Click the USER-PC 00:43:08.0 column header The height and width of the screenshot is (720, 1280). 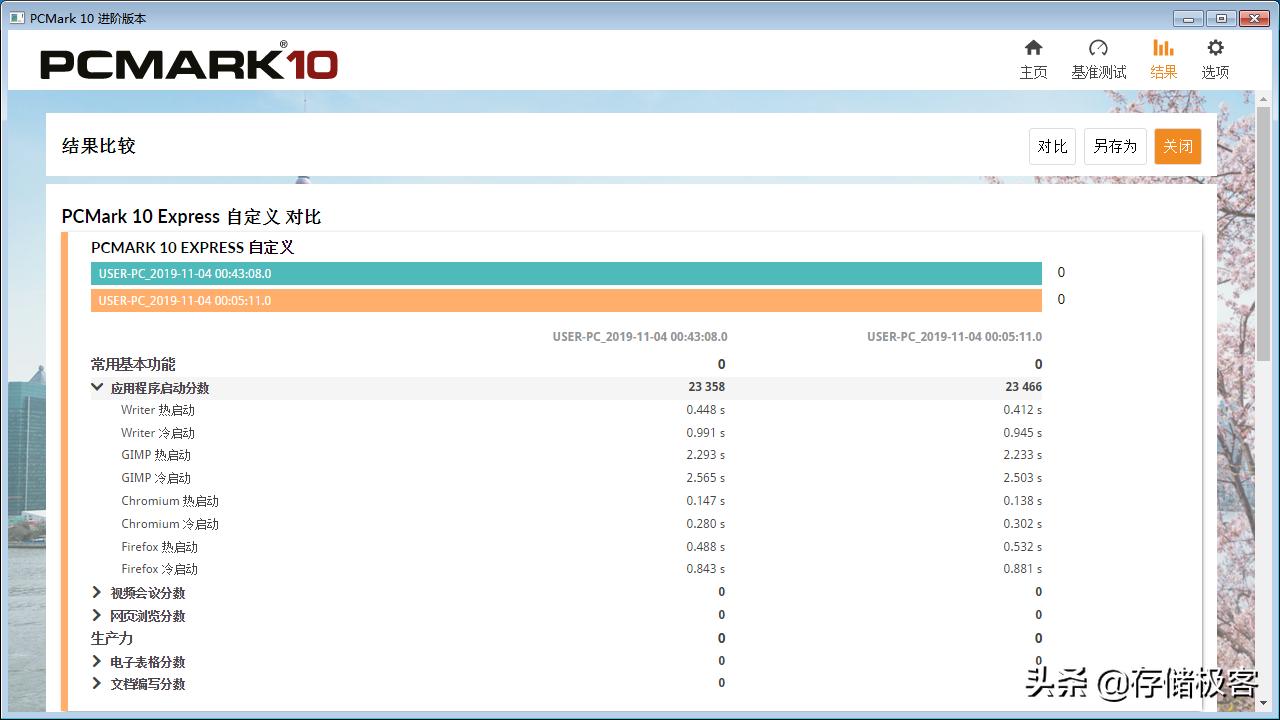tap(640, 337)
